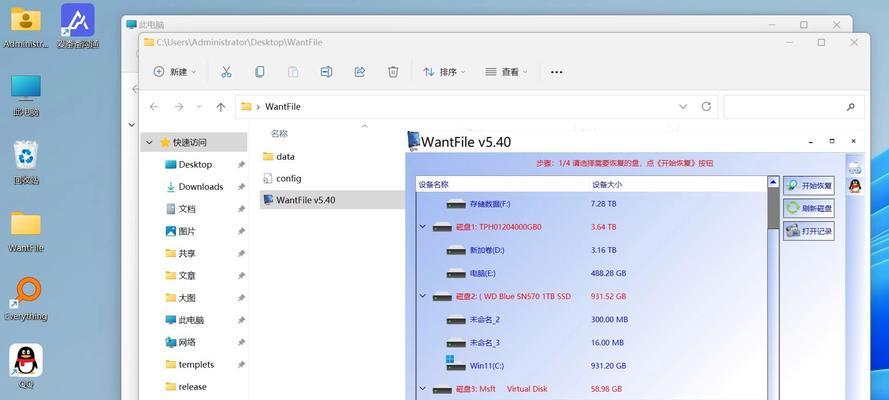Click the Paste icon in Explorer toolbar

coord(293,72)
